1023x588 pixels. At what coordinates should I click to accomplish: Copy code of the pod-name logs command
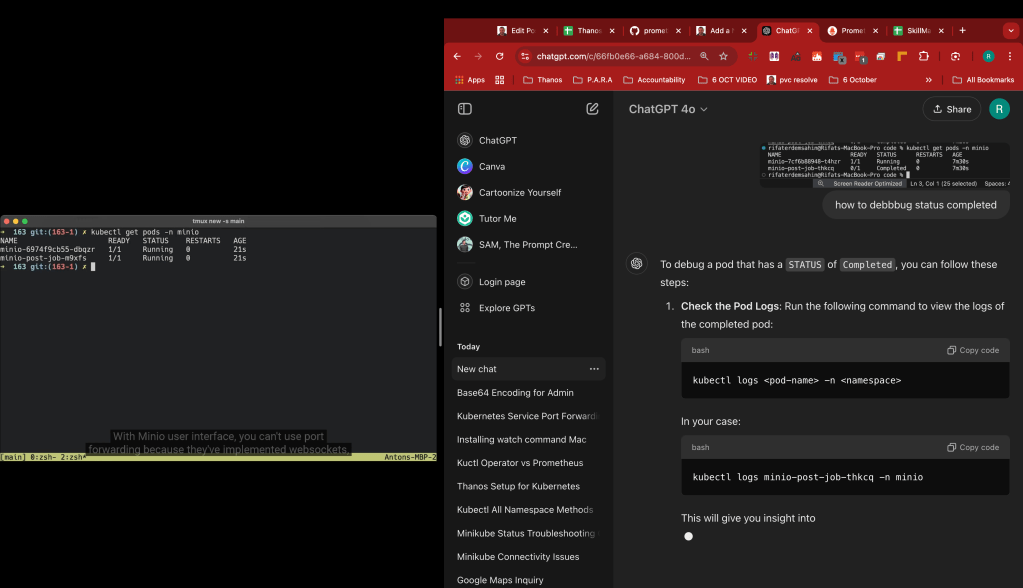[973, 350]
